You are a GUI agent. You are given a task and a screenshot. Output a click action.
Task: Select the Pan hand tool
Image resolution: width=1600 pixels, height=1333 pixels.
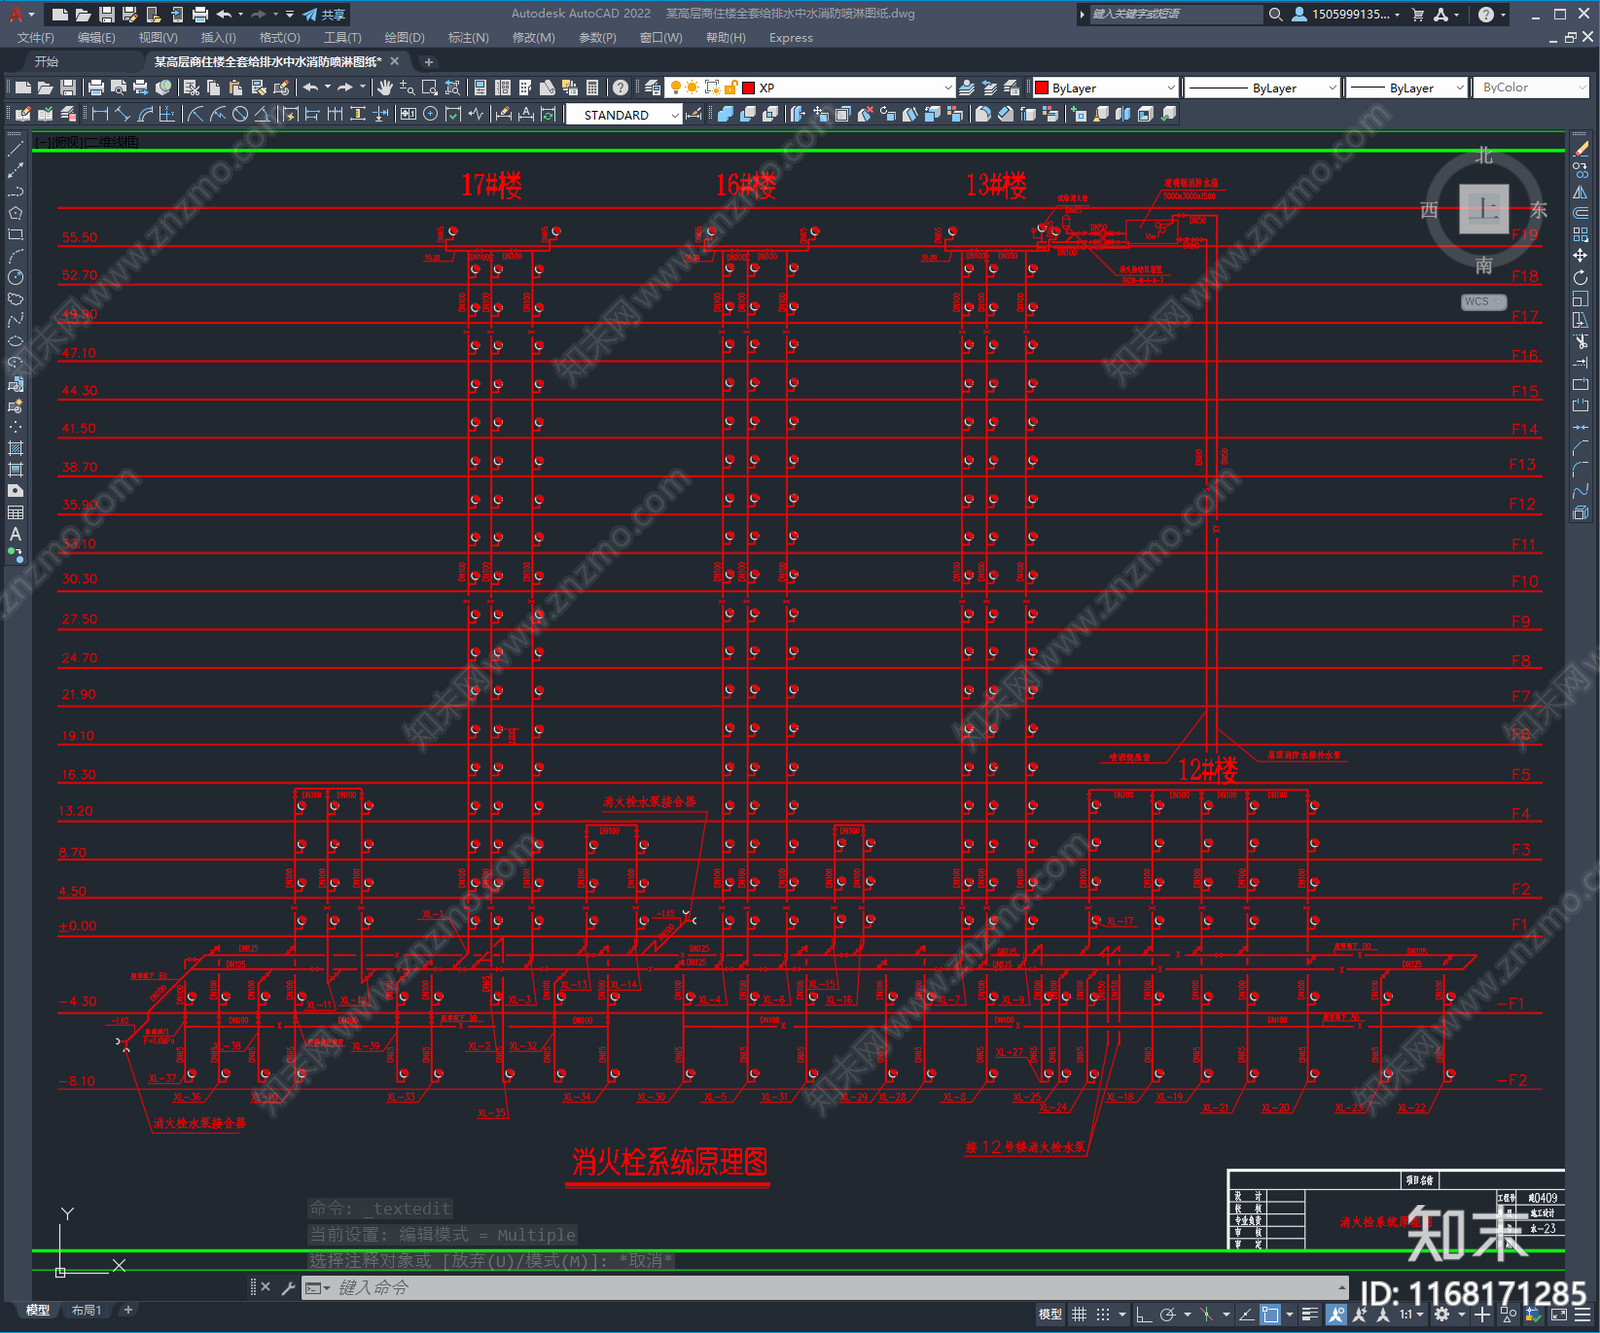coord(385,88)
